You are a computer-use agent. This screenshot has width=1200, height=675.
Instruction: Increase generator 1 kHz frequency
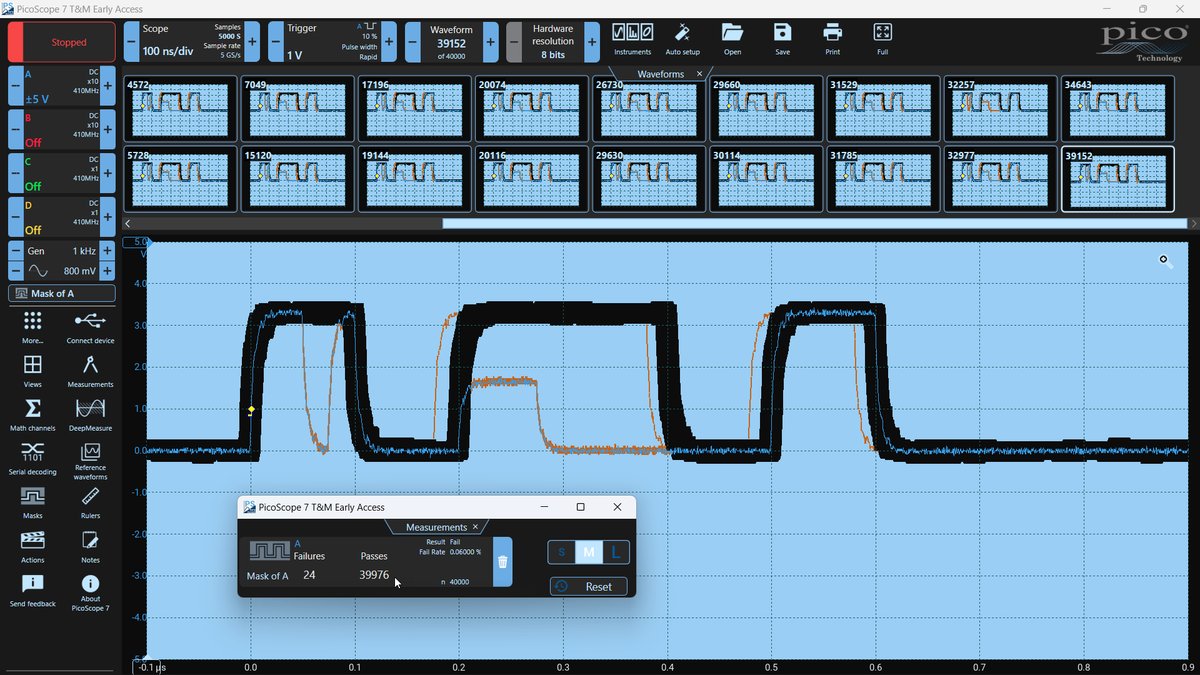tap(108, 251)
